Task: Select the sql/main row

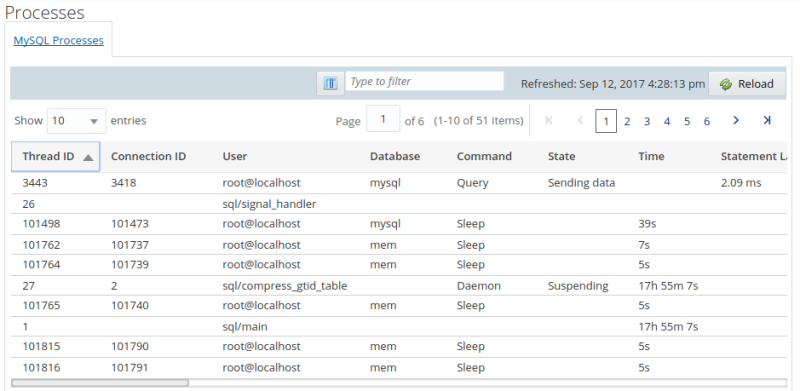Action: pos(398,327)
